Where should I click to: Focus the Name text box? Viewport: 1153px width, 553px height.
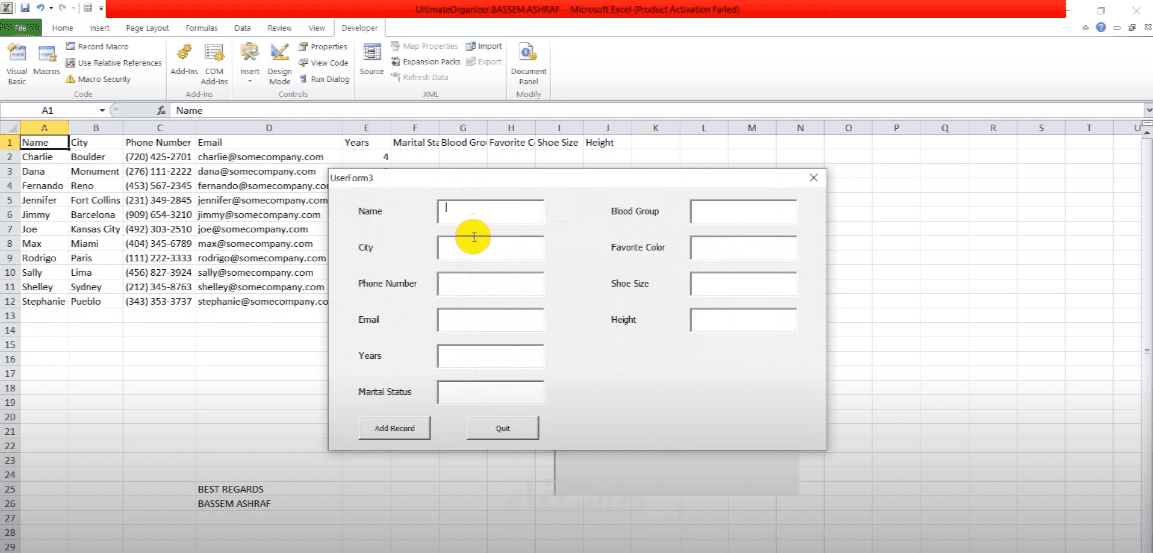[491, 212]
